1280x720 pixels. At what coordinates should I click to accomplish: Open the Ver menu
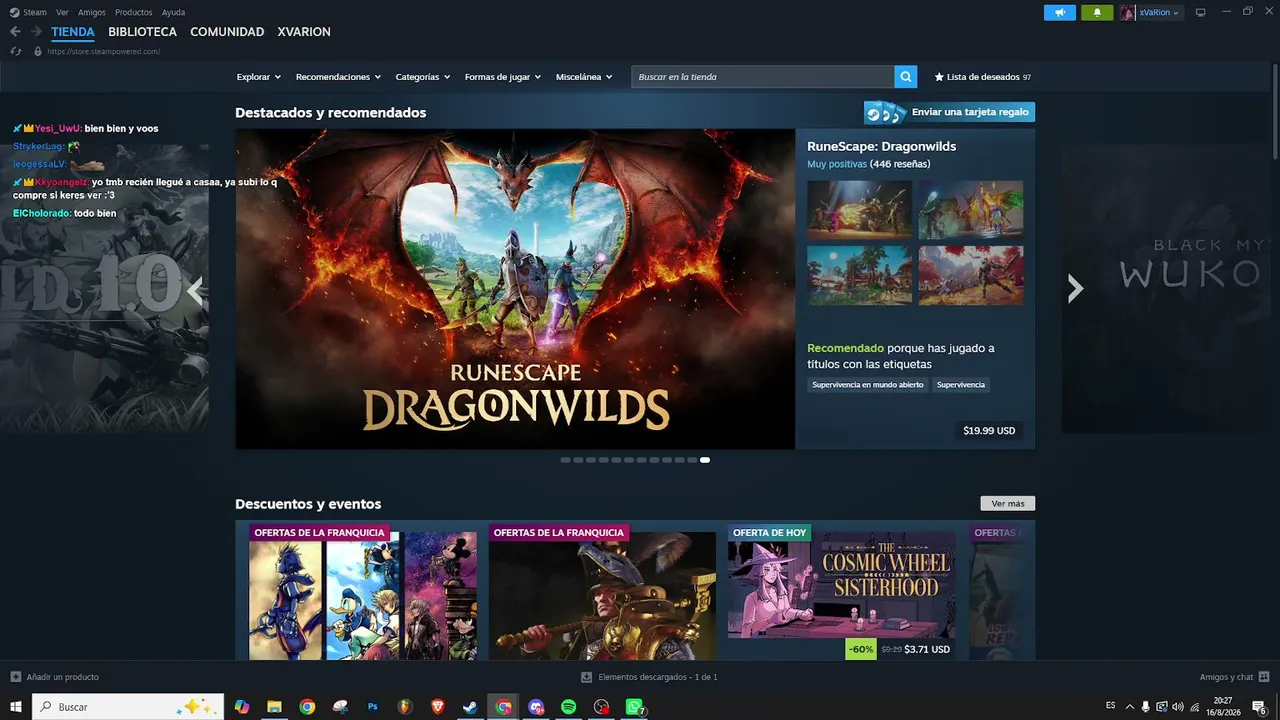[63, 12]
